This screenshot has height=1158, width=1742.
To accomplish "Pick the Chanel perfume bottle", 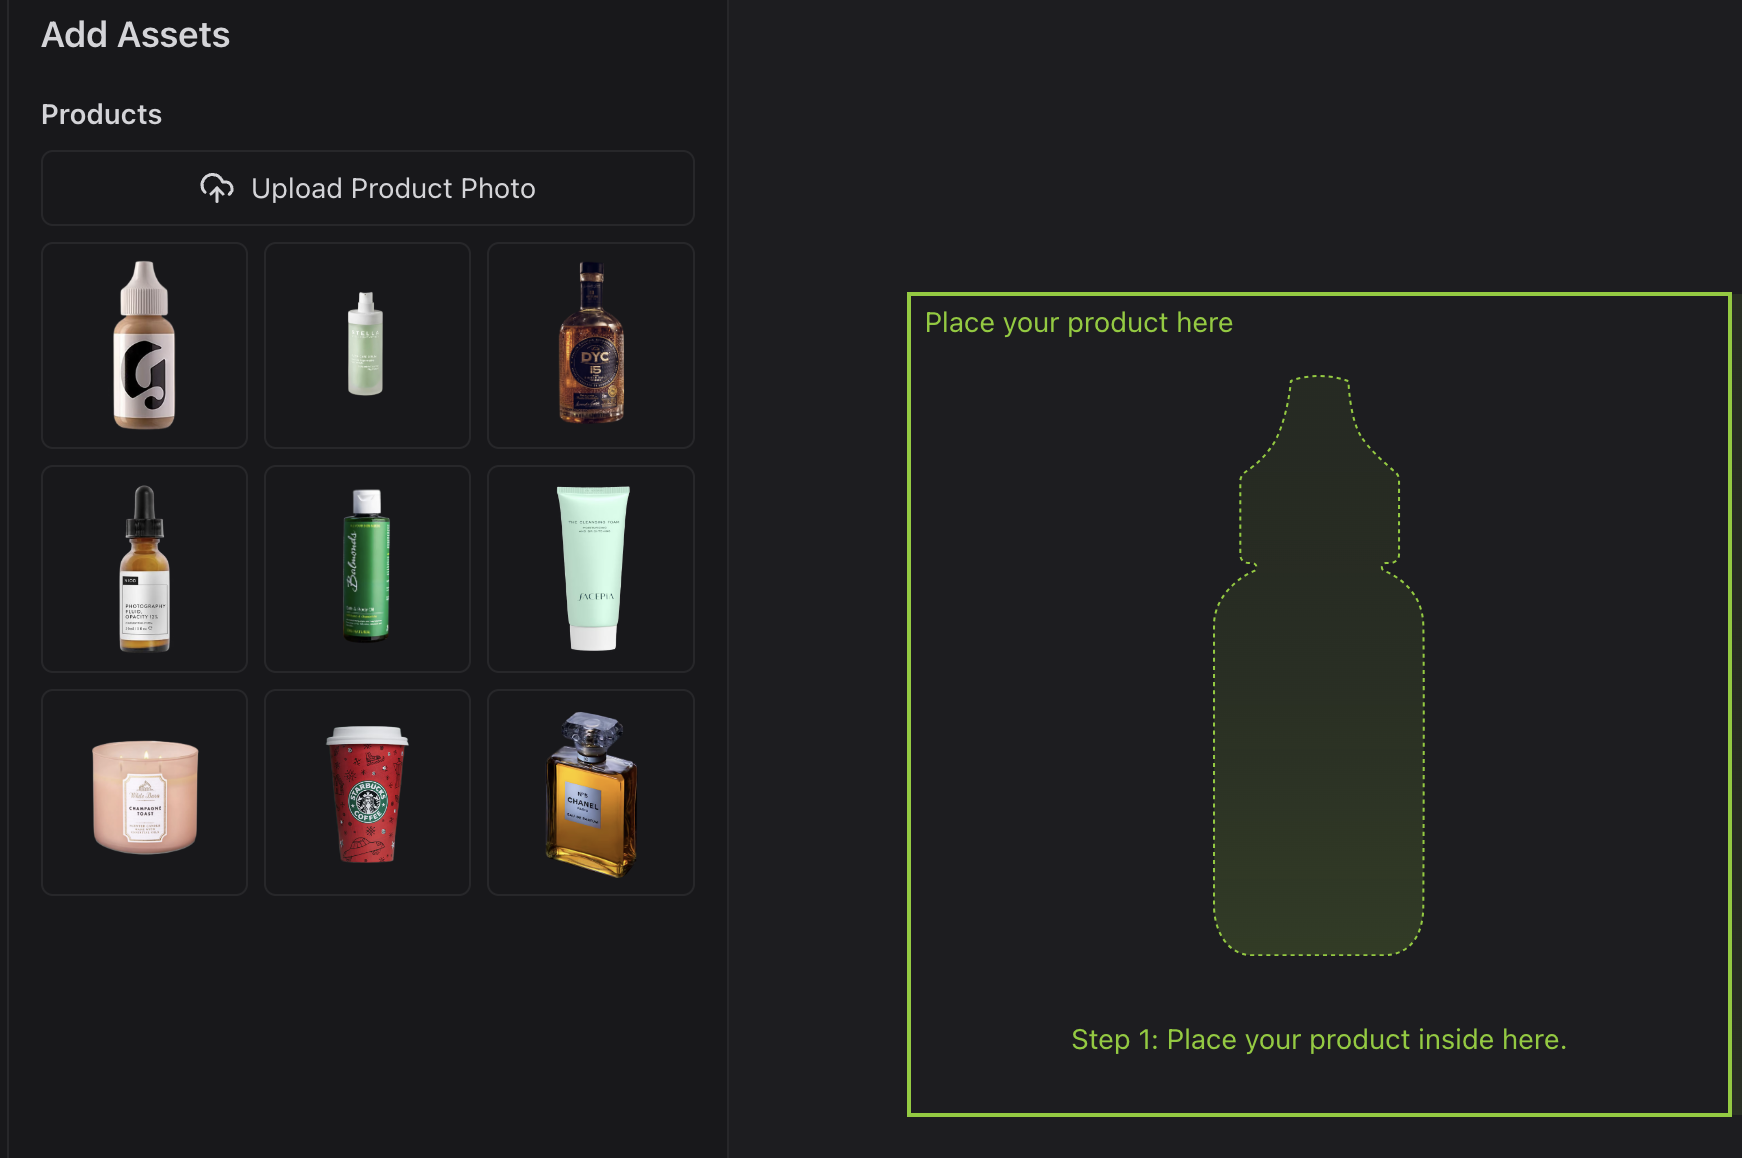I will point(590,792).
